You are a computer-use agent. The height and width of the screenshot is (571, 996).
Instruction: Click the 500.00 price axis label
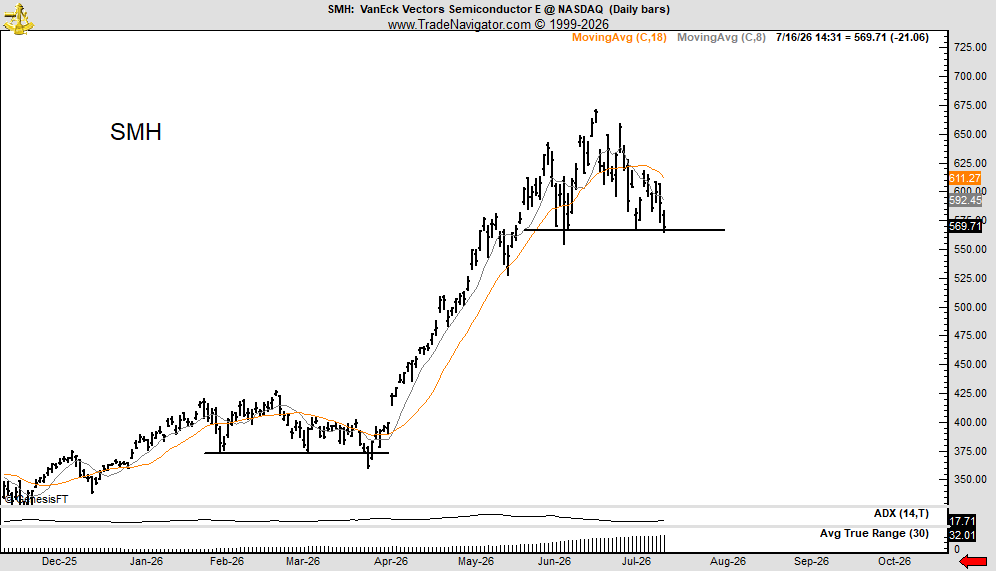(971, 307)
